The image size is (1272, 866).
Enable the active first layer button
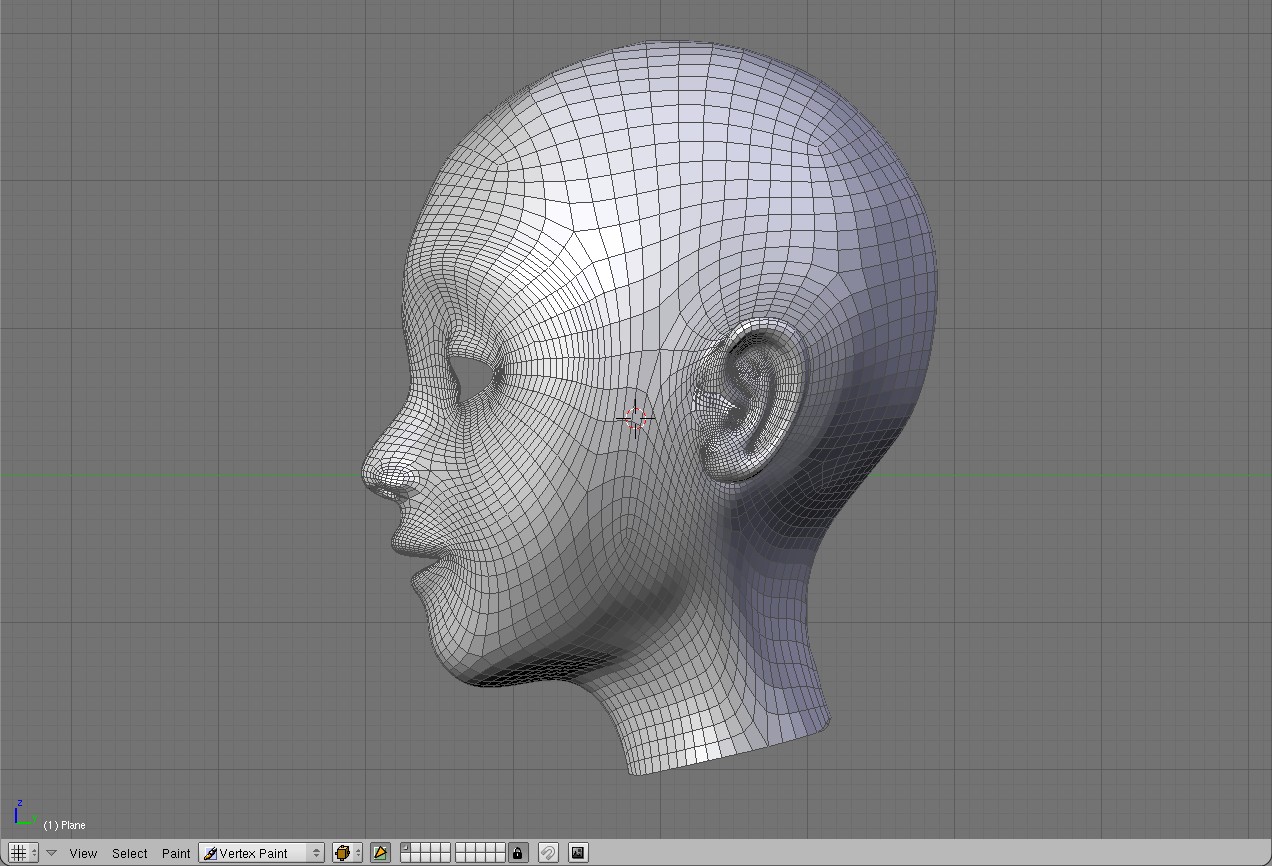tap(406, 848)
